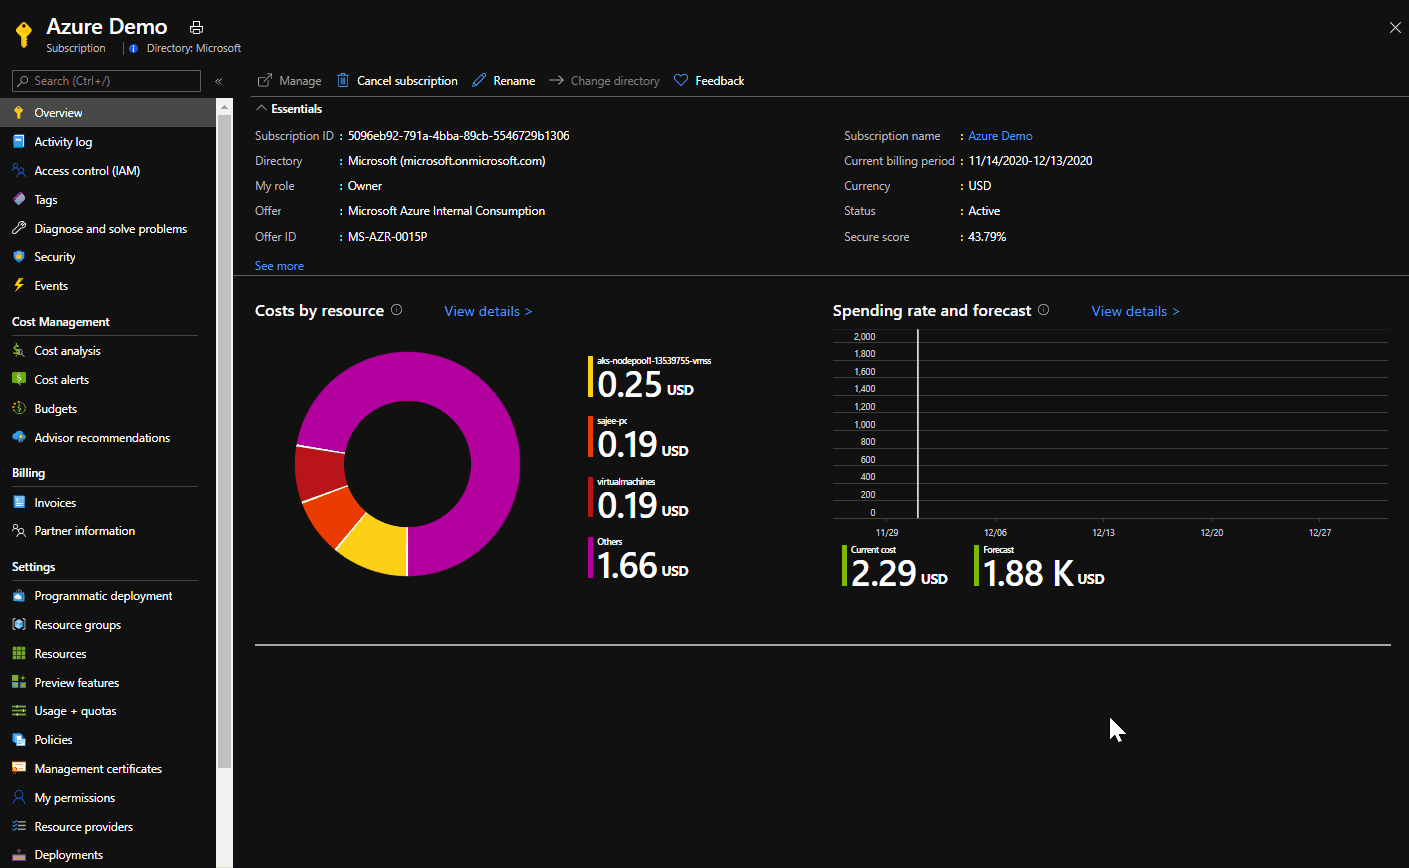Click the Invoices icon
The image size is (1409, 868).
coord(19,502)
